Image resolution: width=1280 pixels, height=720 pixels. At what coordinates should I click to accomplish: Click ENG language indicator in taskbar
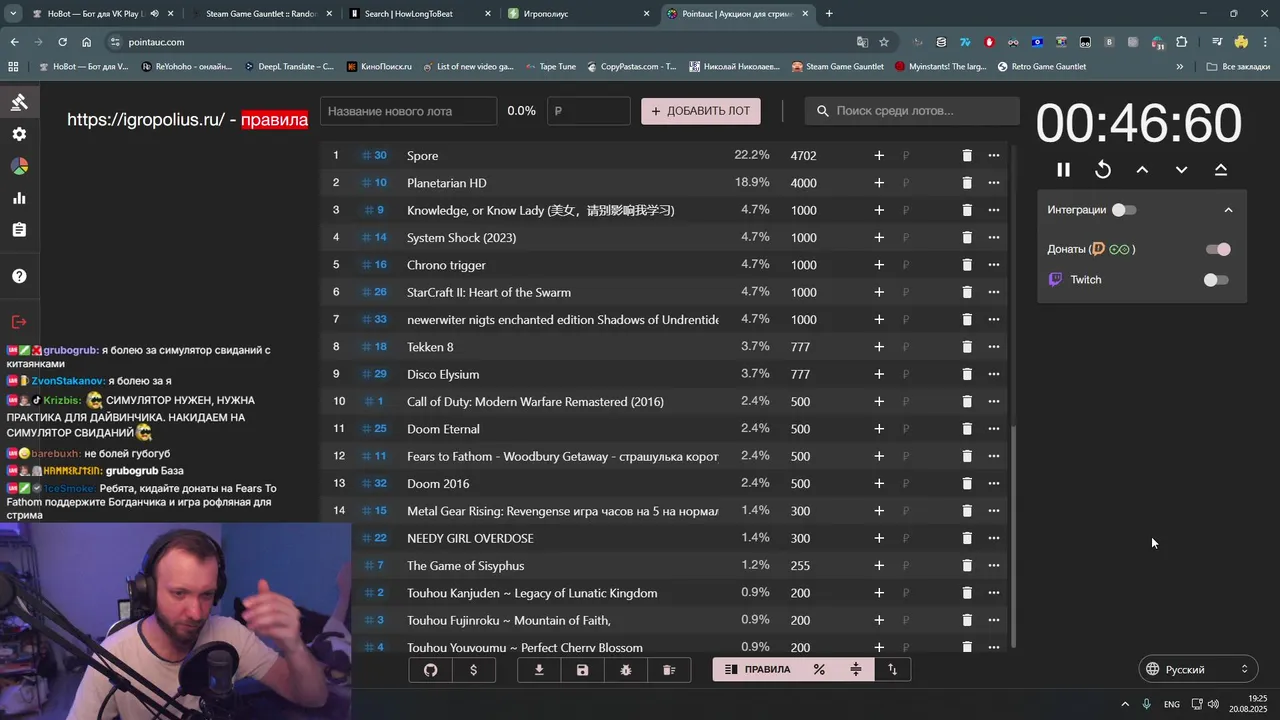point(1171,704)
